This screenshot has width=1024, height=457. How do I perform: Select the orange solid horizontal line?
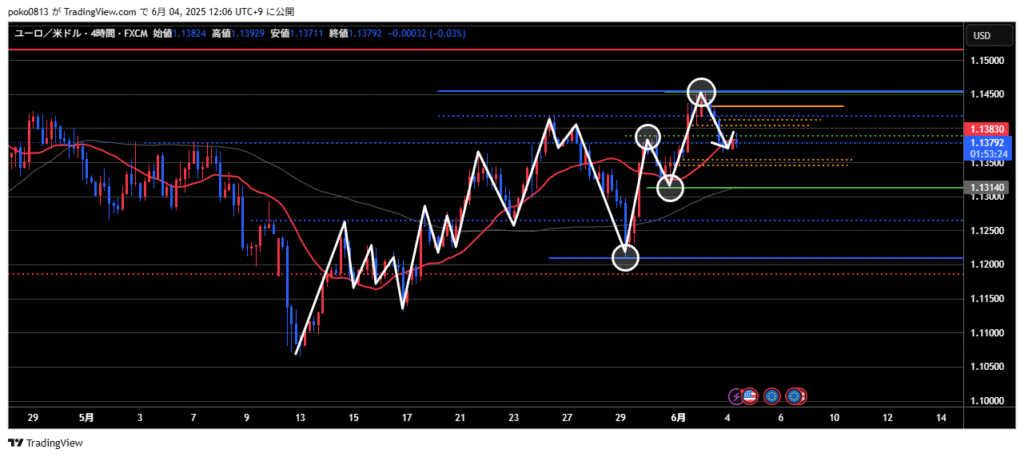(x=780, y=106)
